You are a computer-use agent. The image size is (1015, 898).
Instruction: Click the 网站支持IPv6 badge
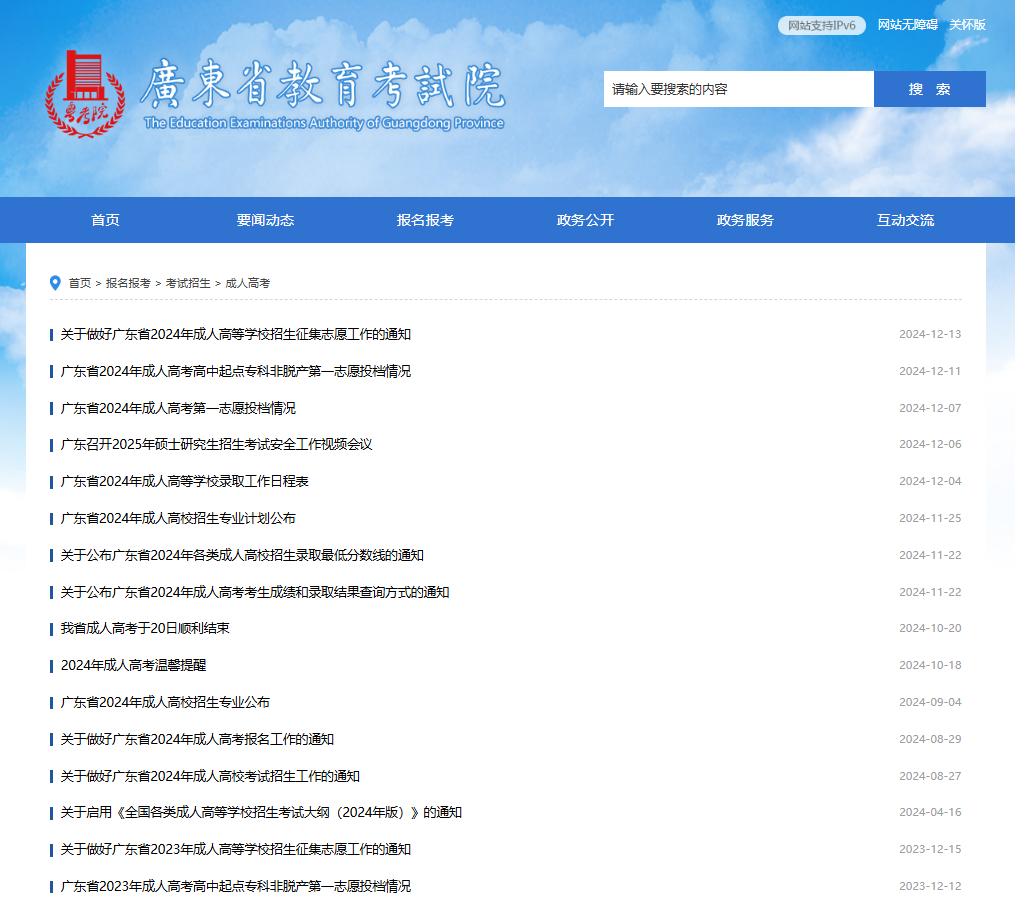(821, 25)
